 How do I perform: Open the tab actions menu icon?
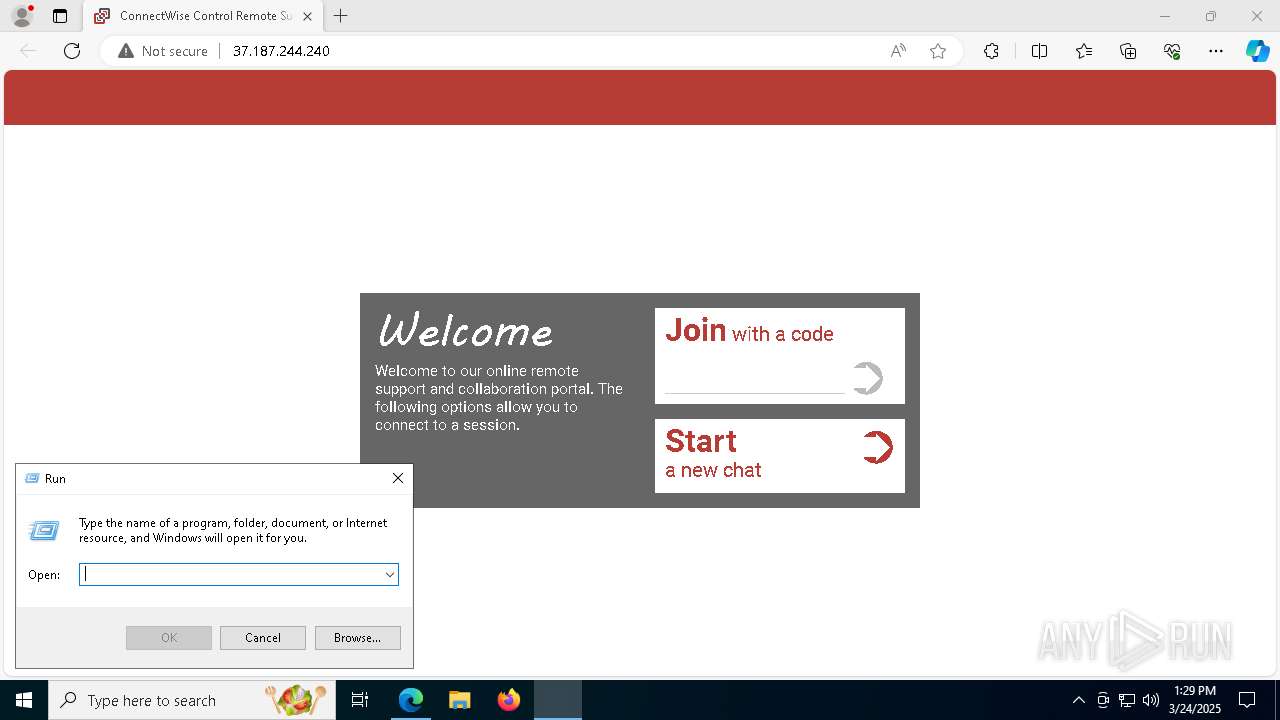(x=60, y=16)
